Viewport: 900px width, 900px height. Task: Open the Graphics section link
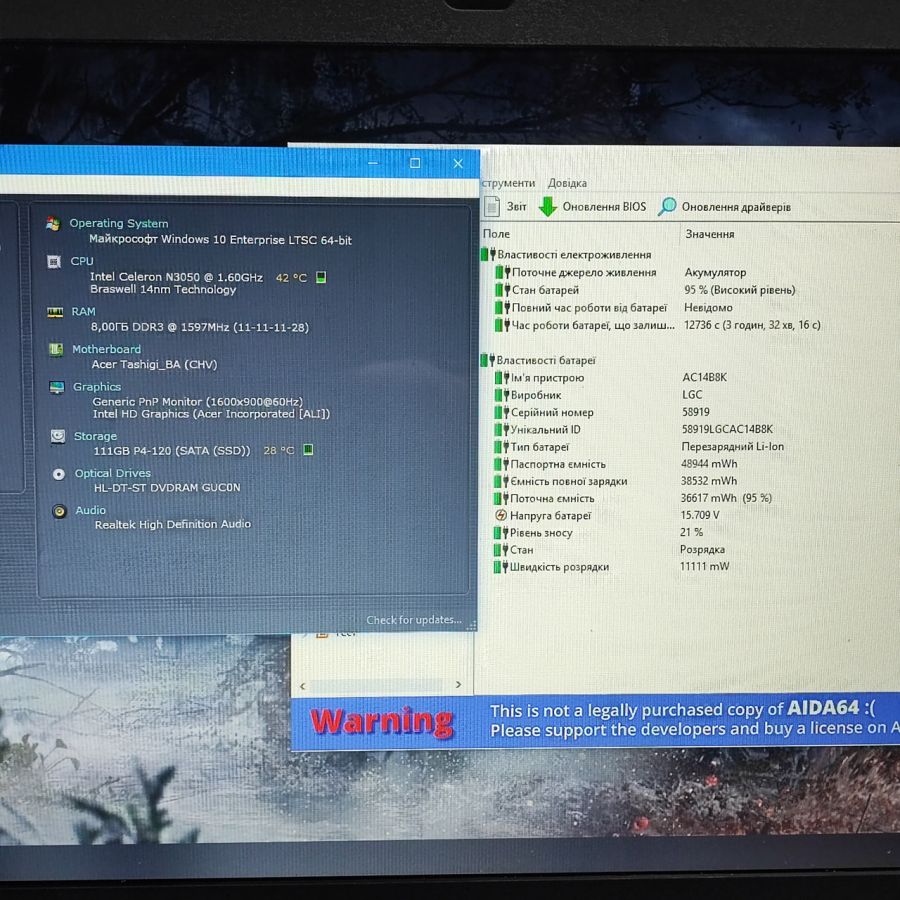click(x=97, y=387)
